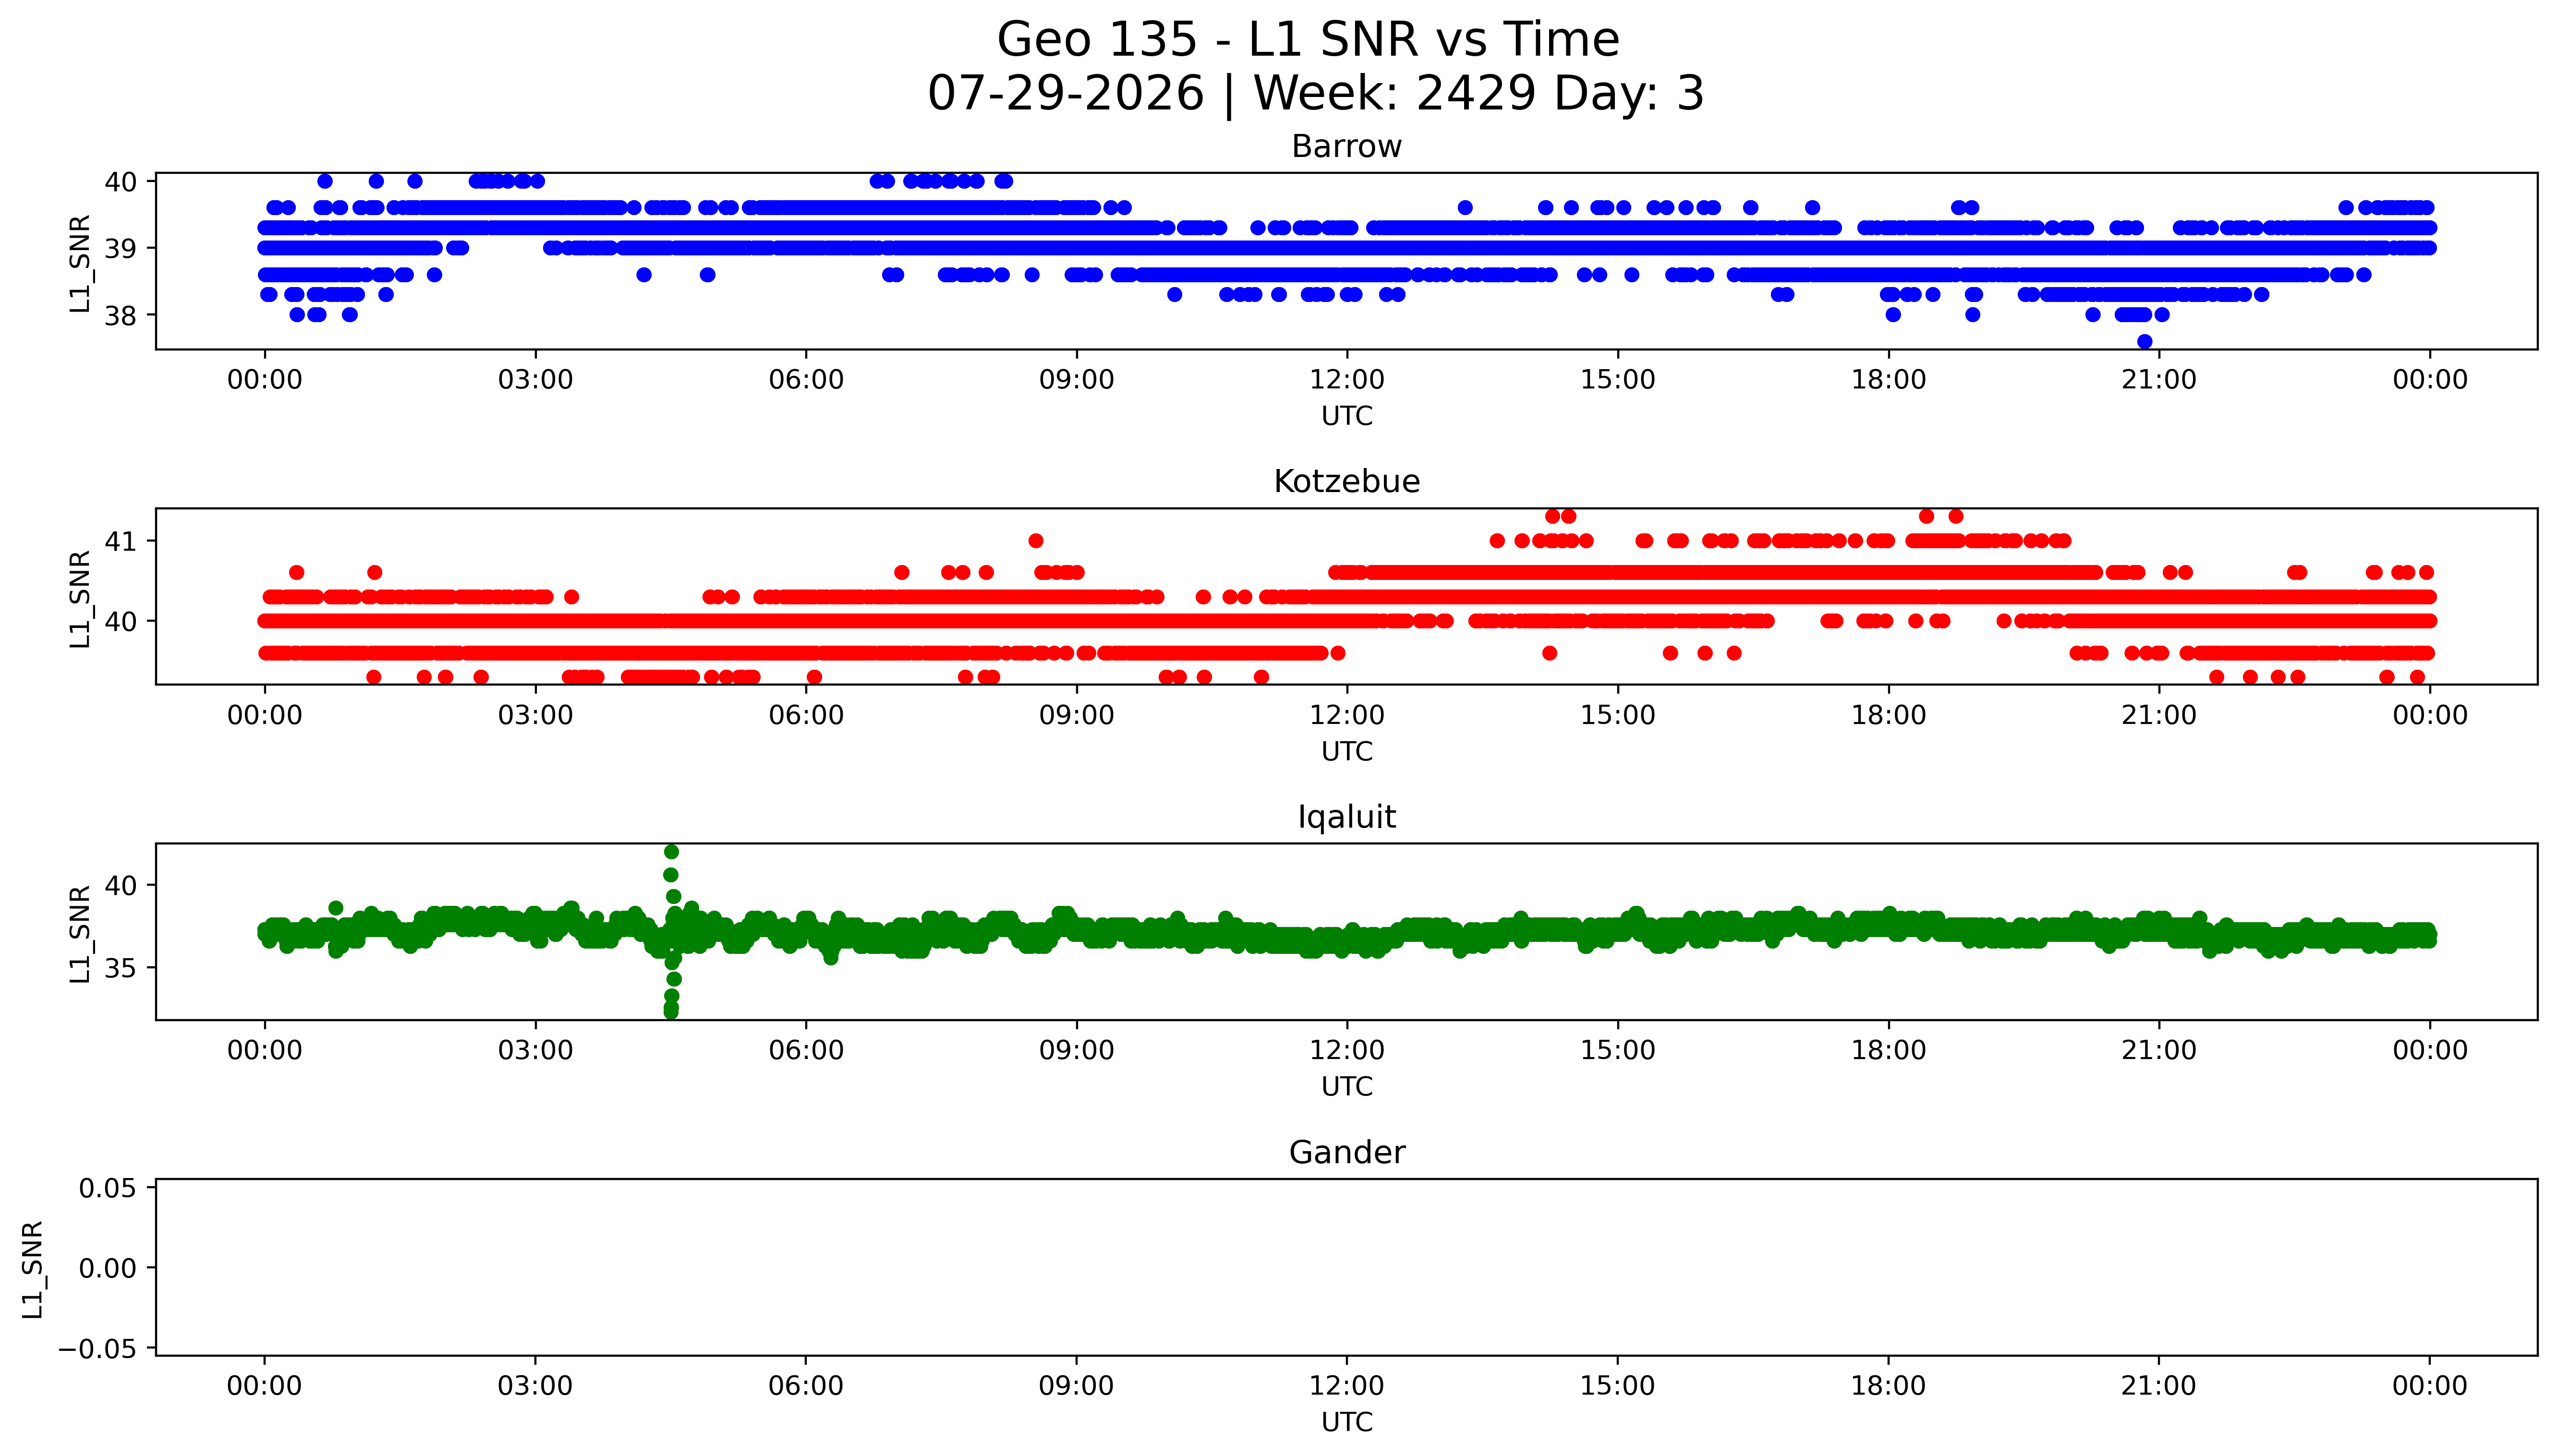Click the isolated red Kotzebue point at 41 near 08:30
The image size is (2557, 1456).
[1036, 541]
